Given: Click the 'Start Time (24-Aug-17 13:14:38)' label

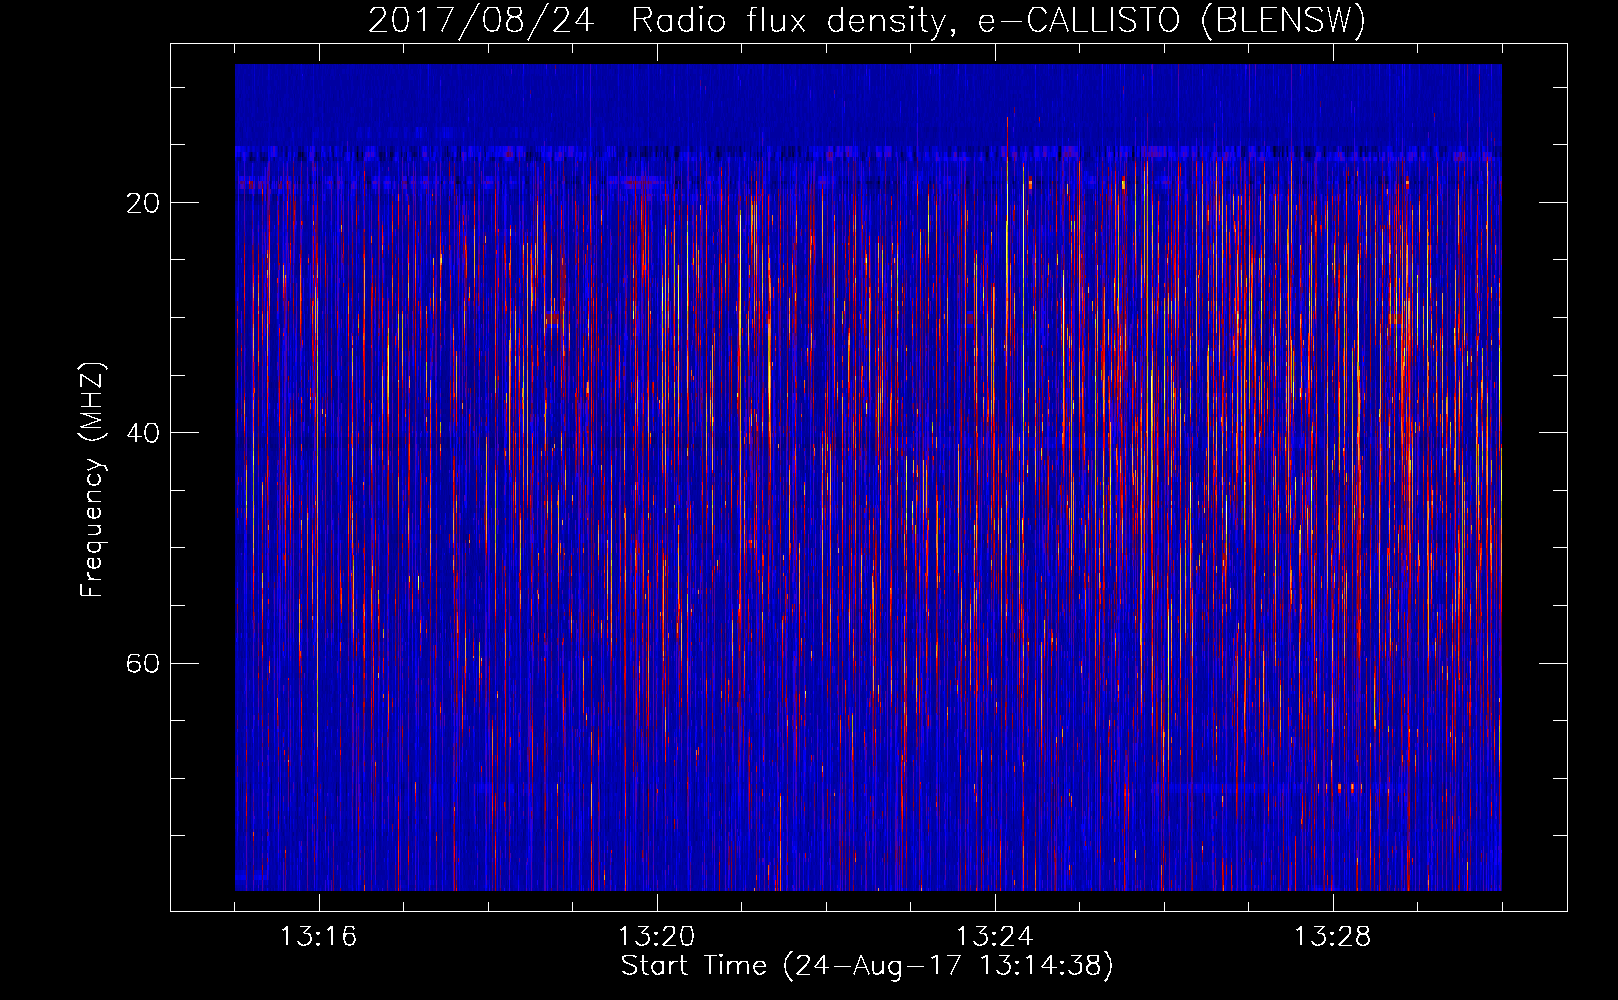Looking at the screenshot, I should [867, 966].
